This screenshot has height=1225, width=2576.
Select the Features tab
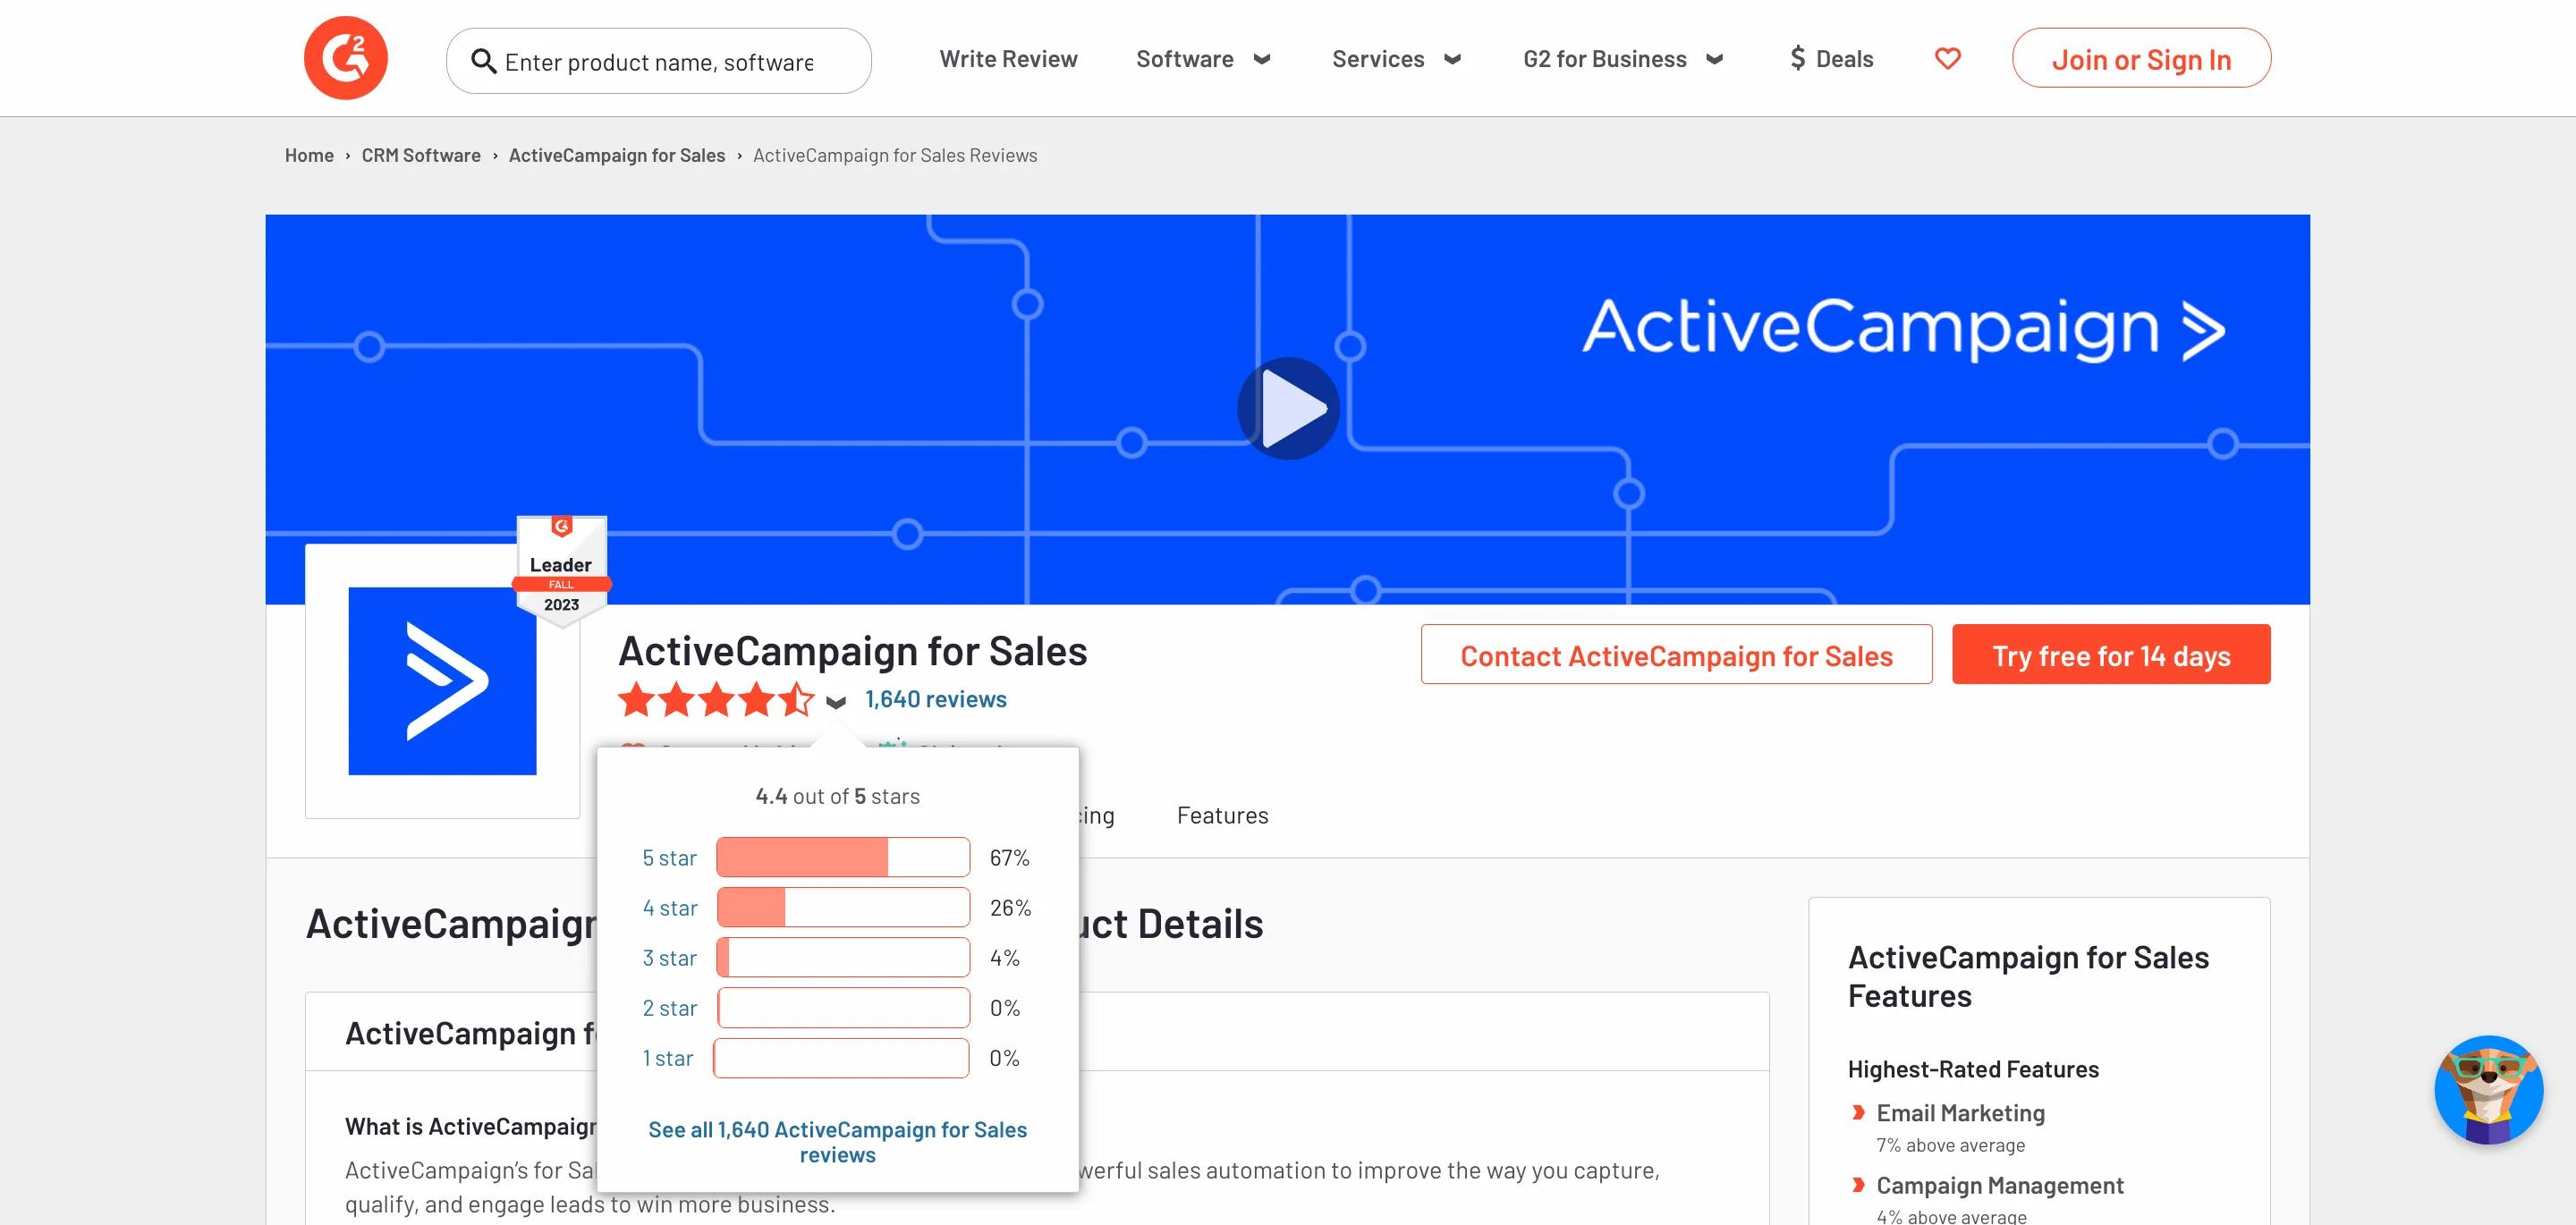point(1223,815)
